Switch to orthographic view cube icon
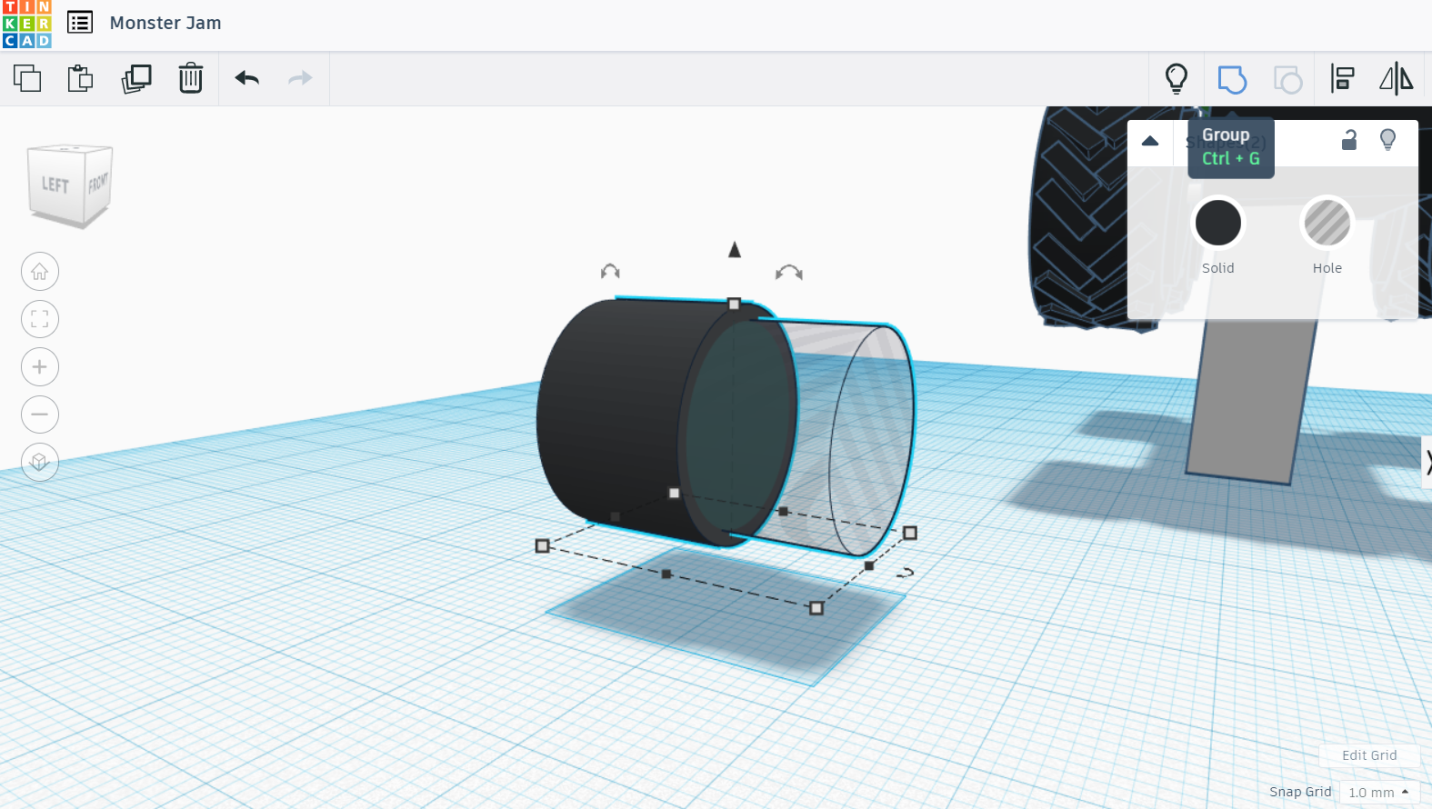1432x809 pixels. click(x=40, y=462)
